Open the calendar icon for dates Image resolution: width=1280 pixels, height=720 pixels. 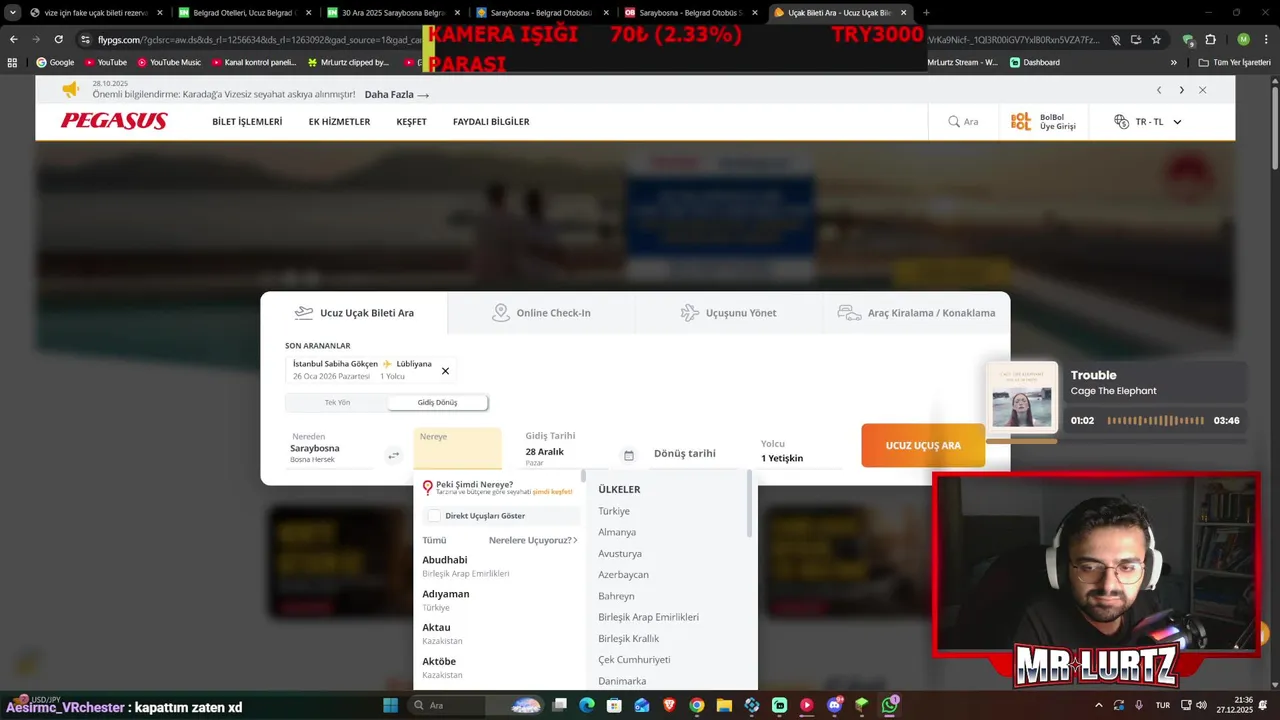(x=628, y=455)
